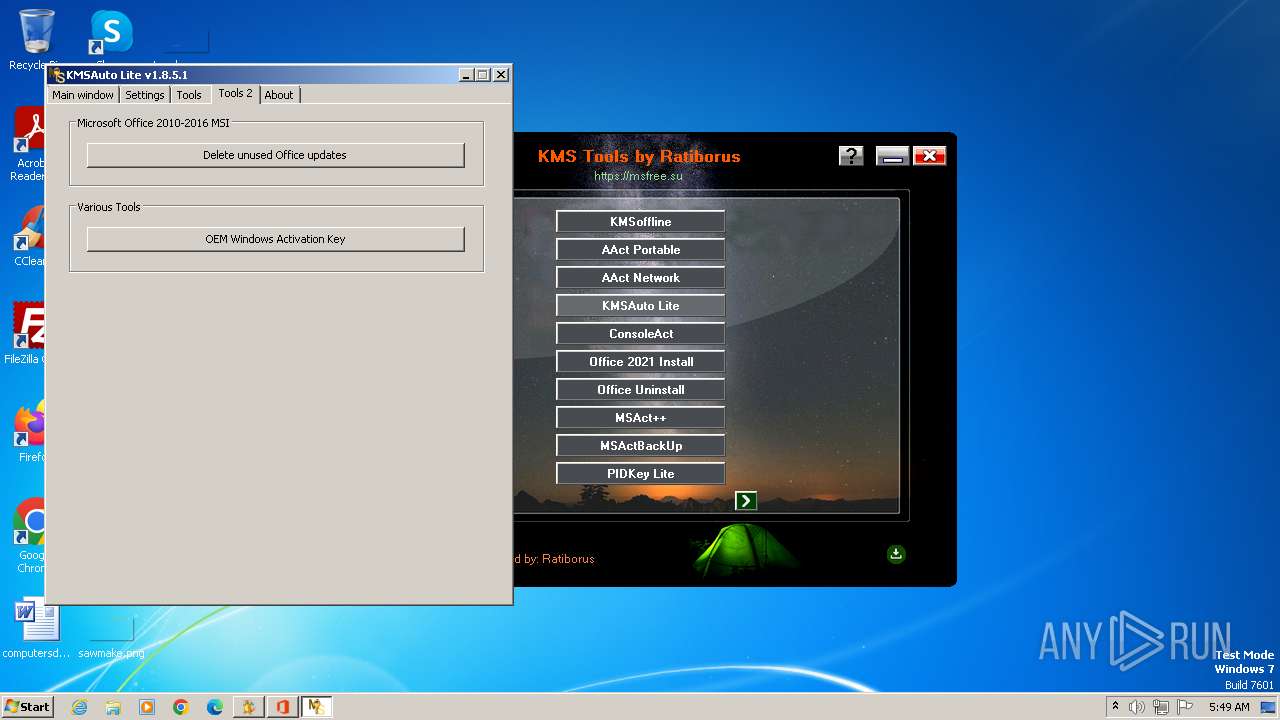Click Office Uninstall button
Image resolution: width=1280 pixels, height=720 pixels.
(640, 390)
